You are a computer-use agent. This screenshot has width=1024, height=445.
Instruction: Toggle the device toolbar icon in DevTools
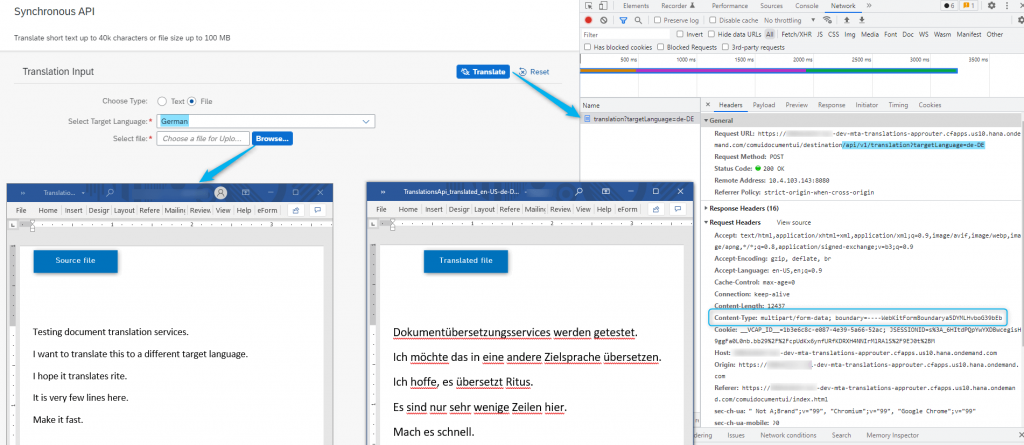[602, 6]
